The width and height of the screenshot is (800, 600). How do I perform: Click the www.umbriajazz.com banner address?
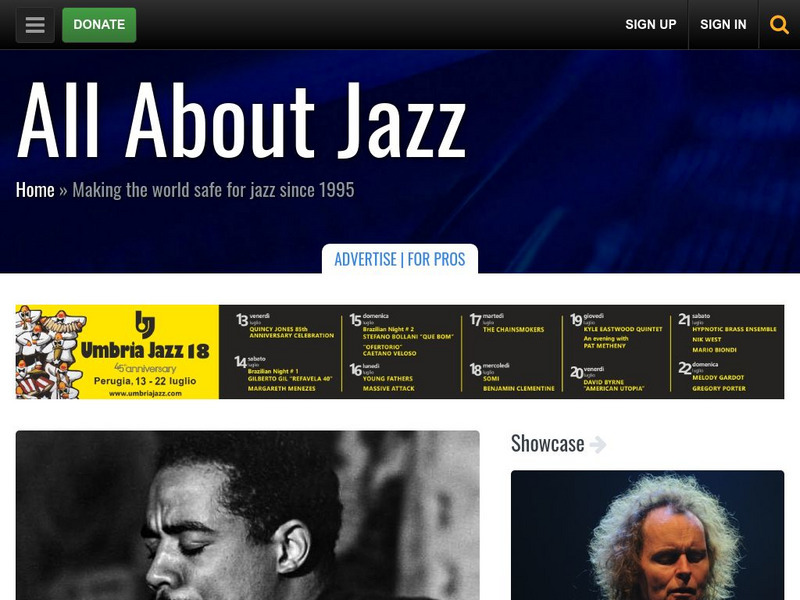point(145,393)
